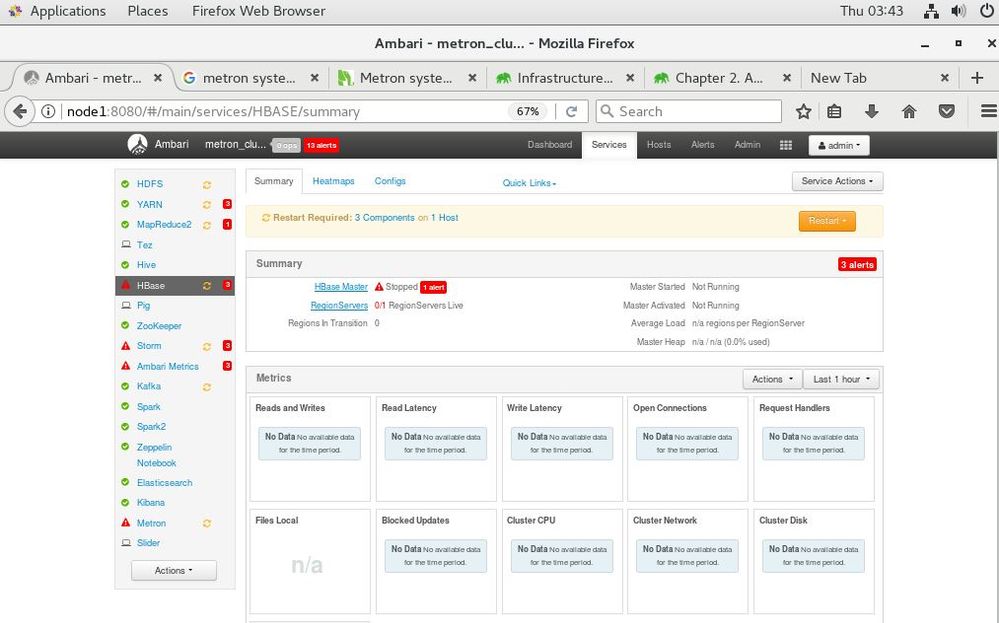Screen dimensions: 999x623
Task: Click the Ambari Metrics alert badge
Action: pos(227,366)
